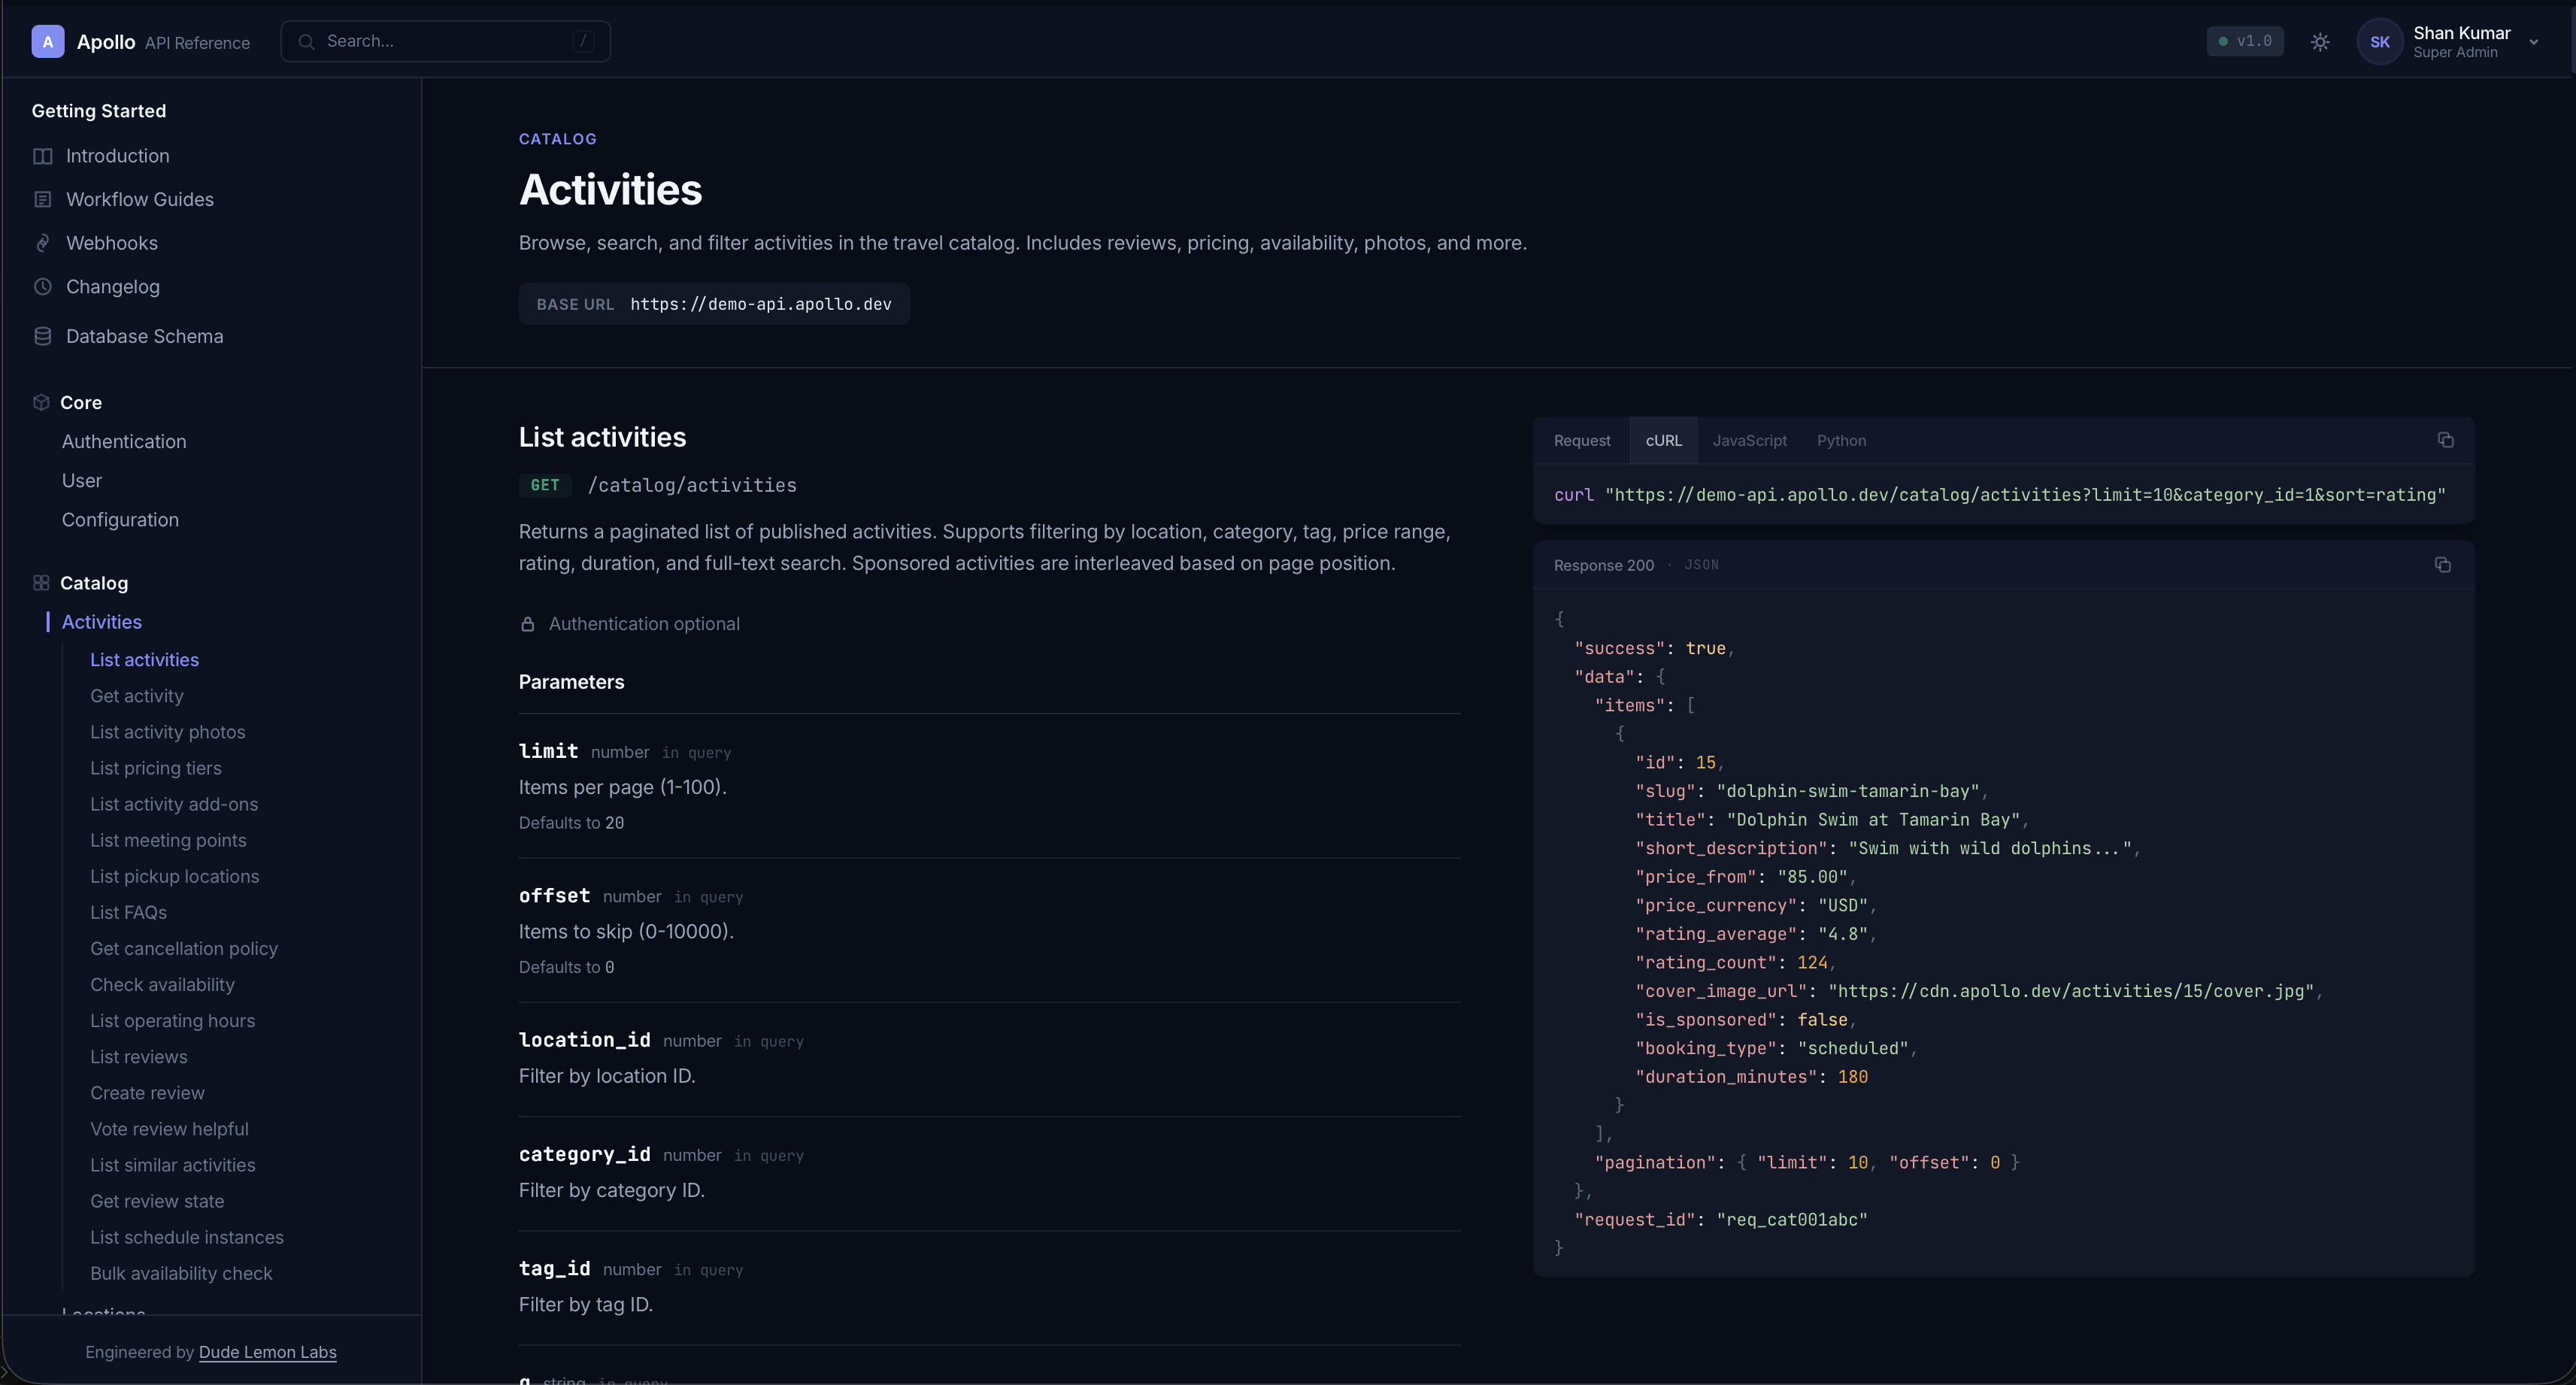Toggle light mode with the sun icon
2576x1385 pixels.
(x=2320, y=41)
